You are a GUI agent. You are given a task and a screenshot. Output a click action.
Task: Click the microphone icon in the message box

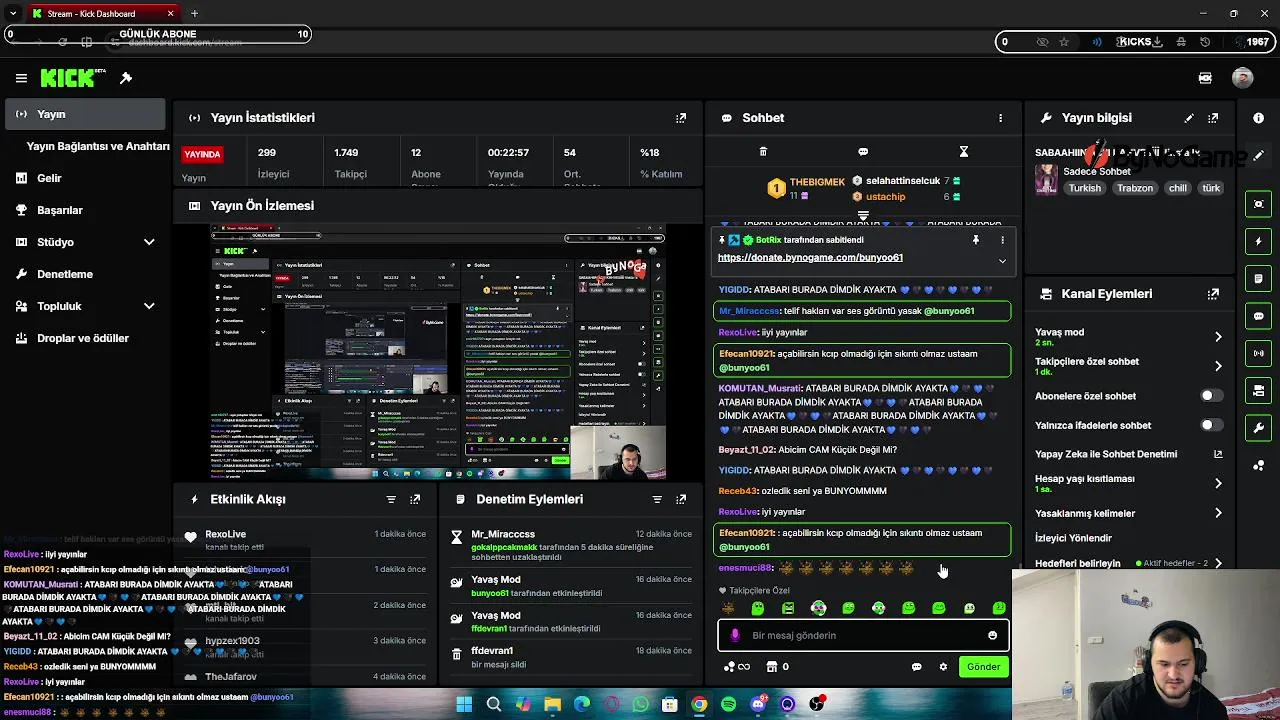tap(735, 635)
